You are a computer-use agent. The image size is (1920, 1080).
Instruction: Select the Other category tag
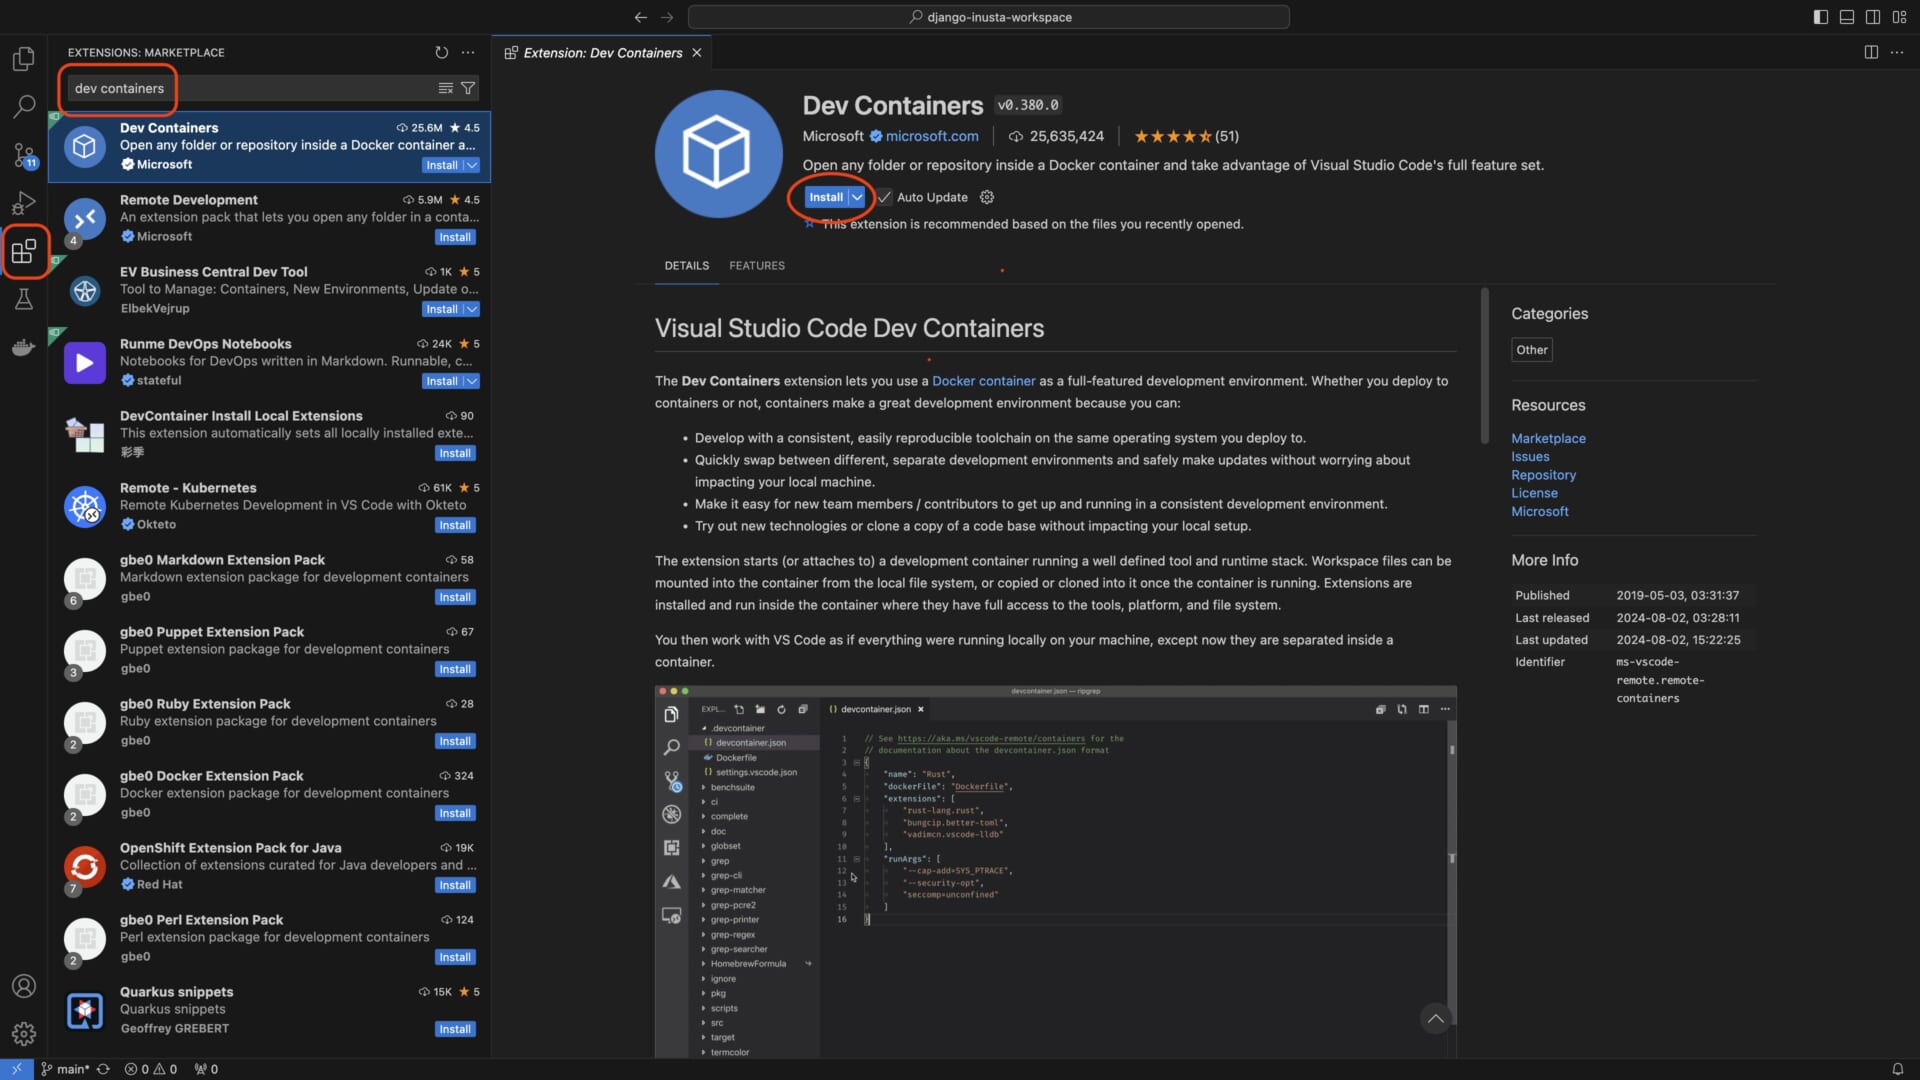1531,350
